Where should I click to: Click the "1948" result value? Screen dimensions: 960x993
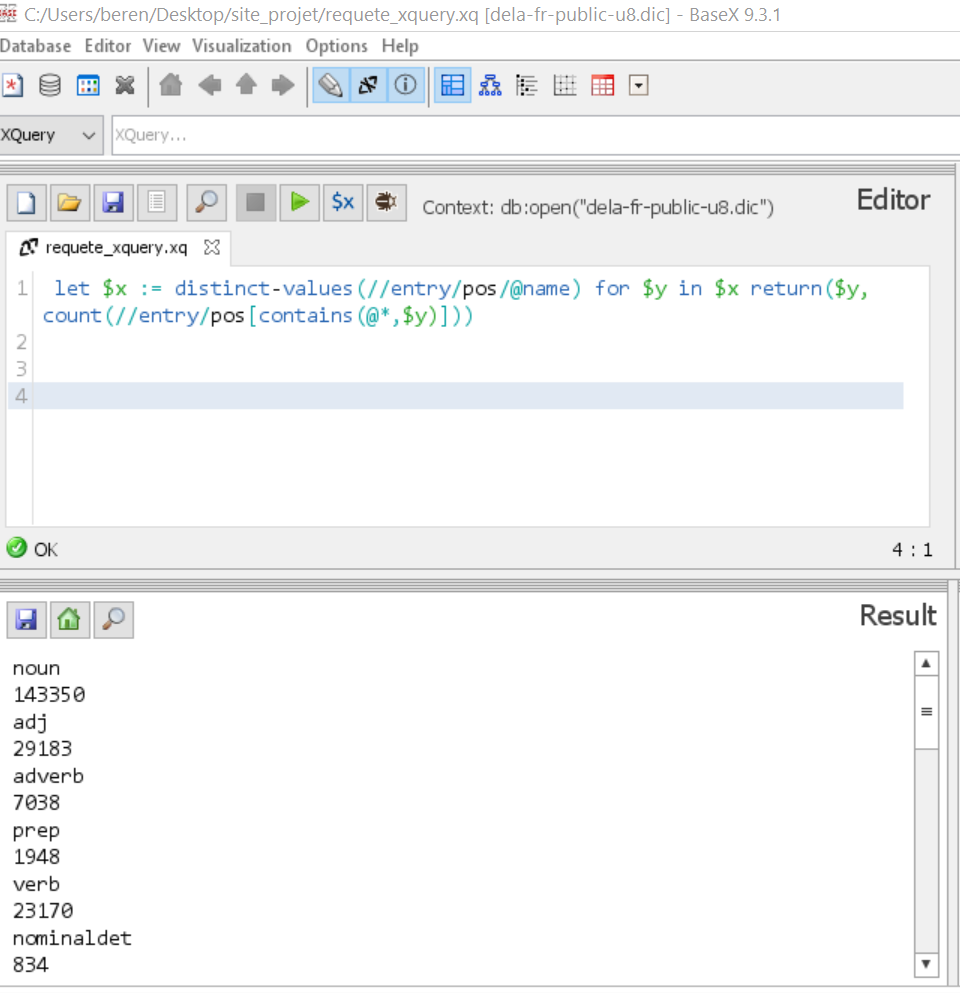point(37,857)
